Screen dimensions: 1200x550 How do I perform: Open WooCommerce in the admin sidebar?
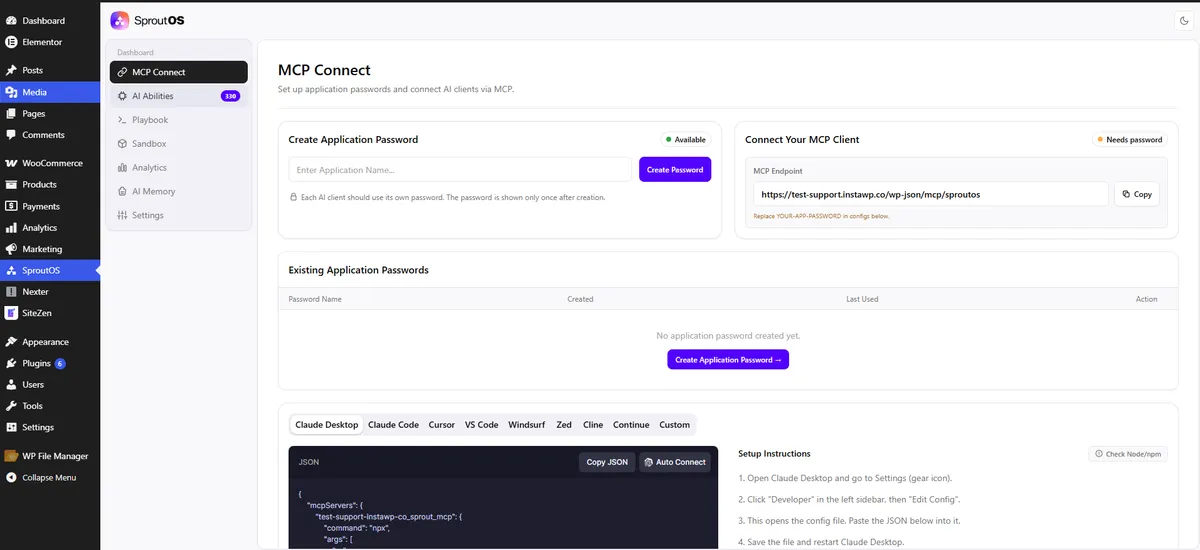click(x=50, y=163)
